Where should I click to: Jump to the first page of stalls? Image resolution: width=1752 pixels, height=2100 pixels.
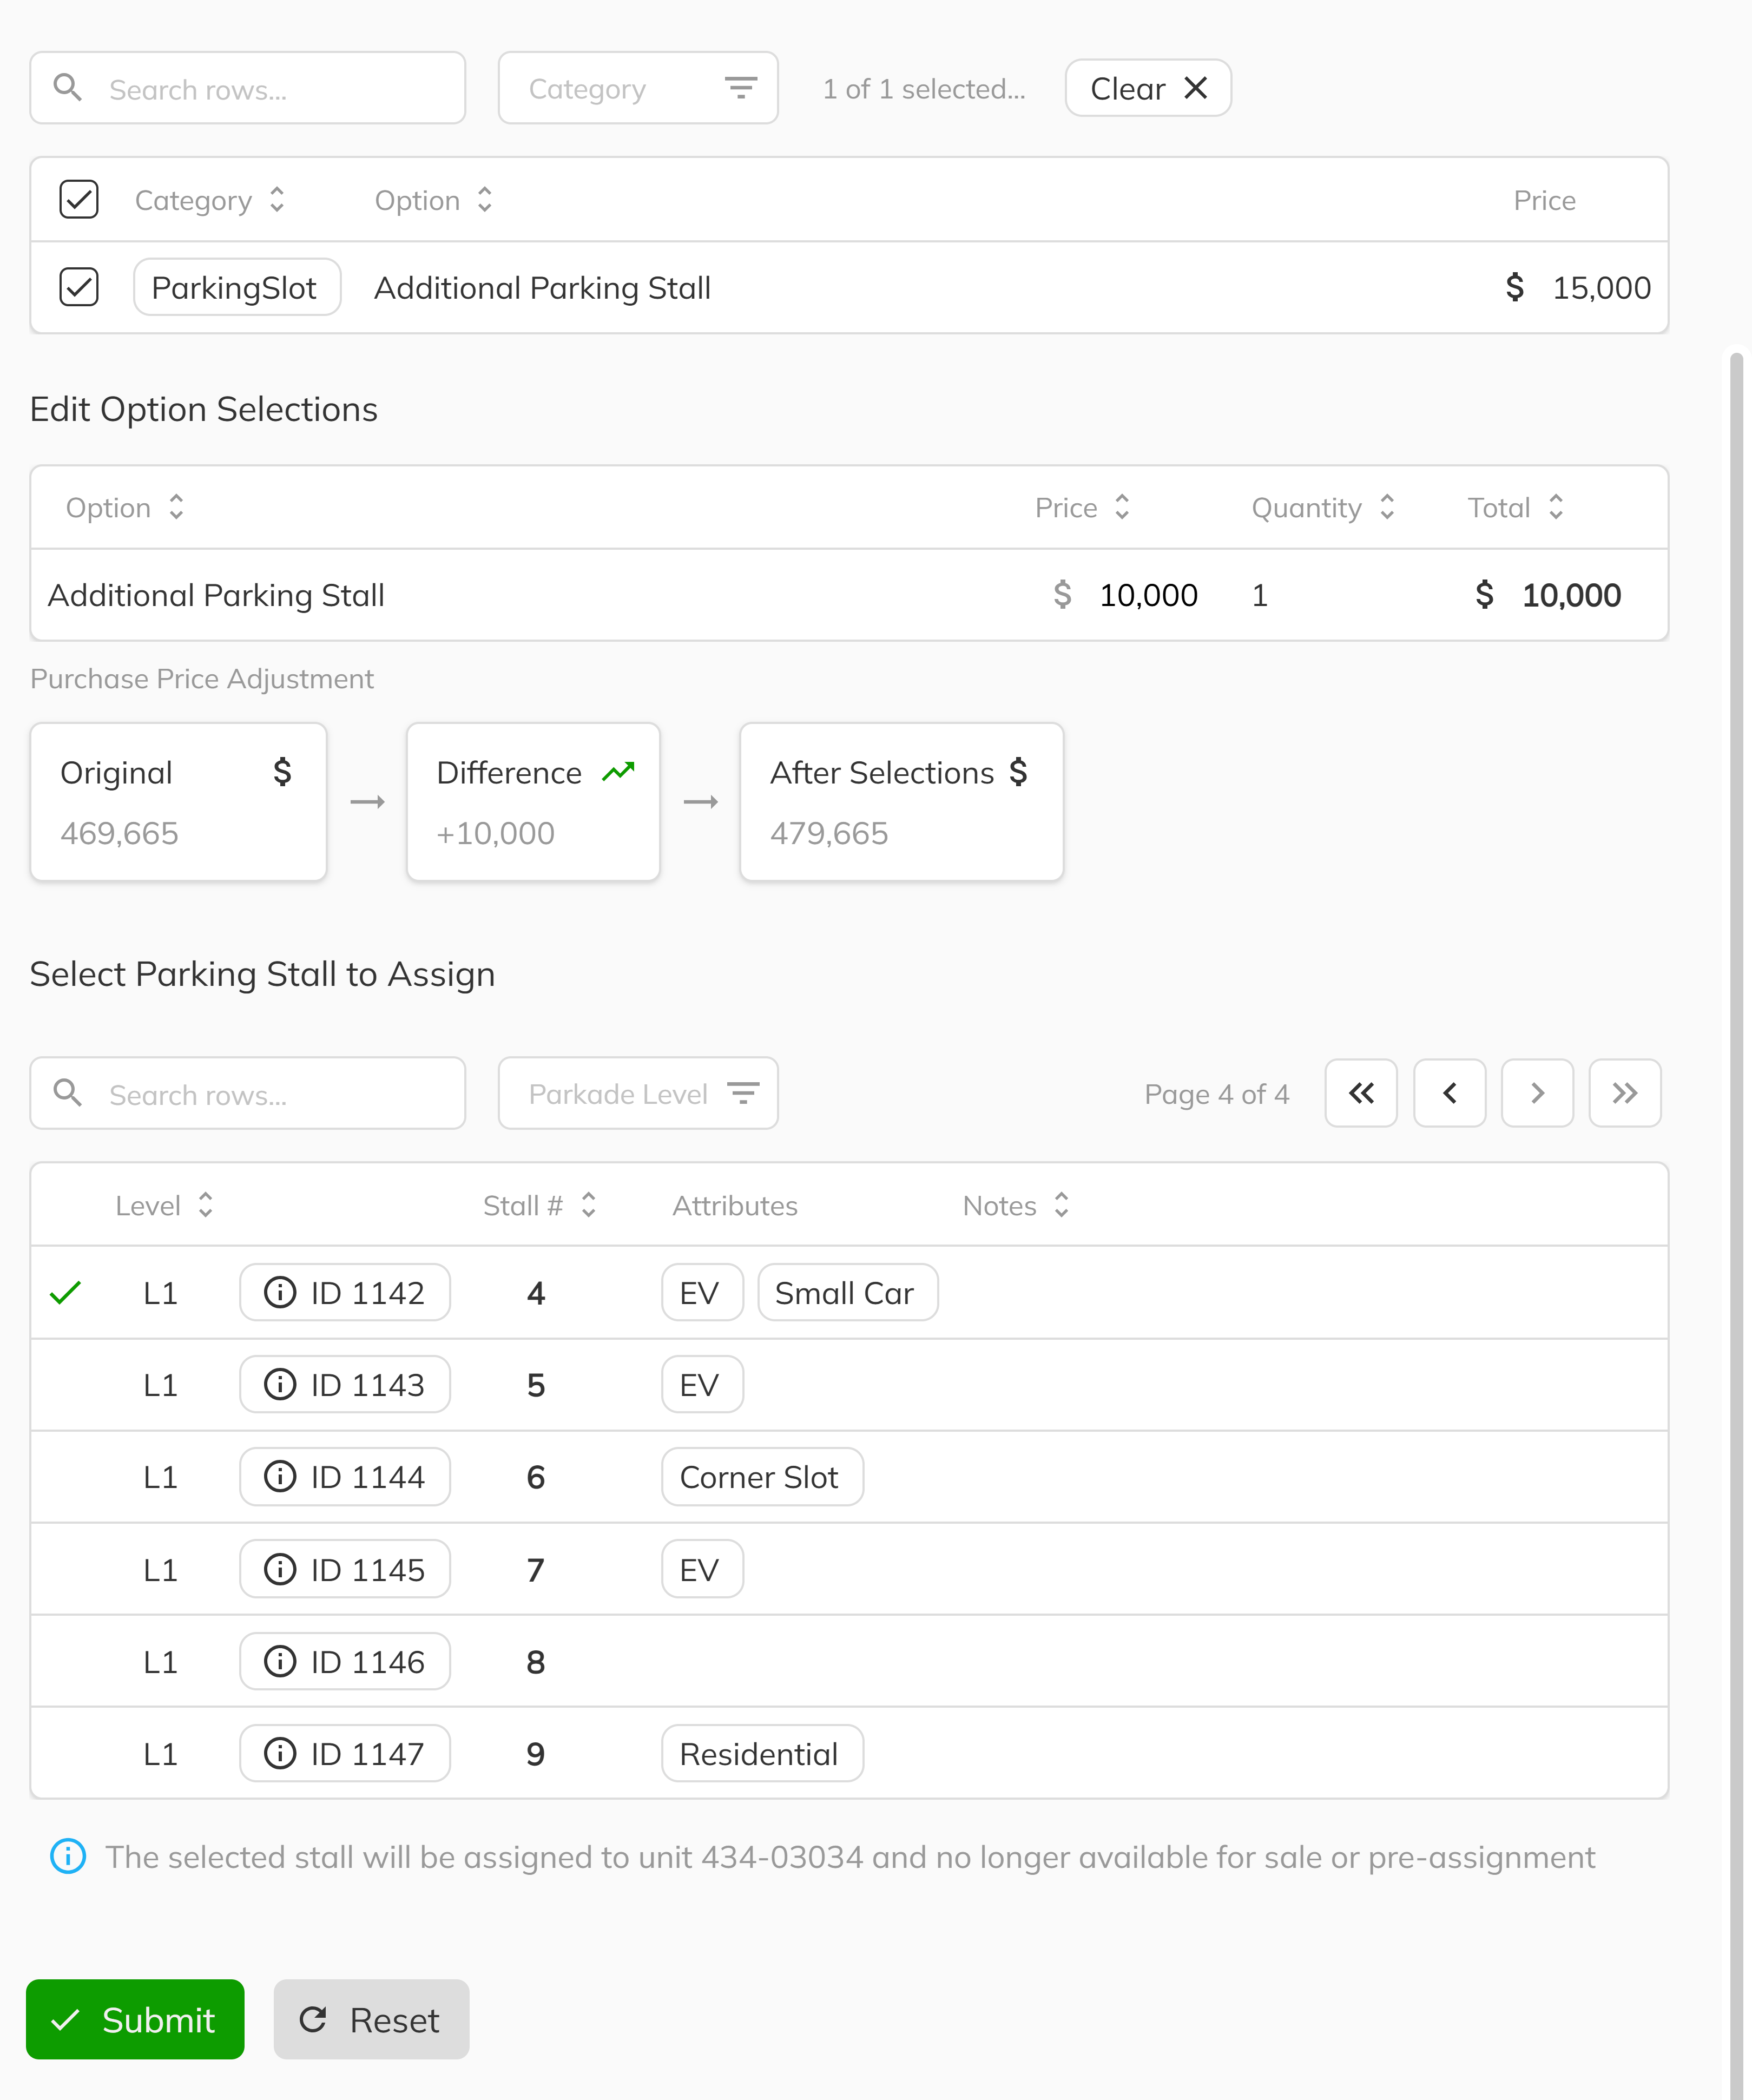pos(1361,1093)
